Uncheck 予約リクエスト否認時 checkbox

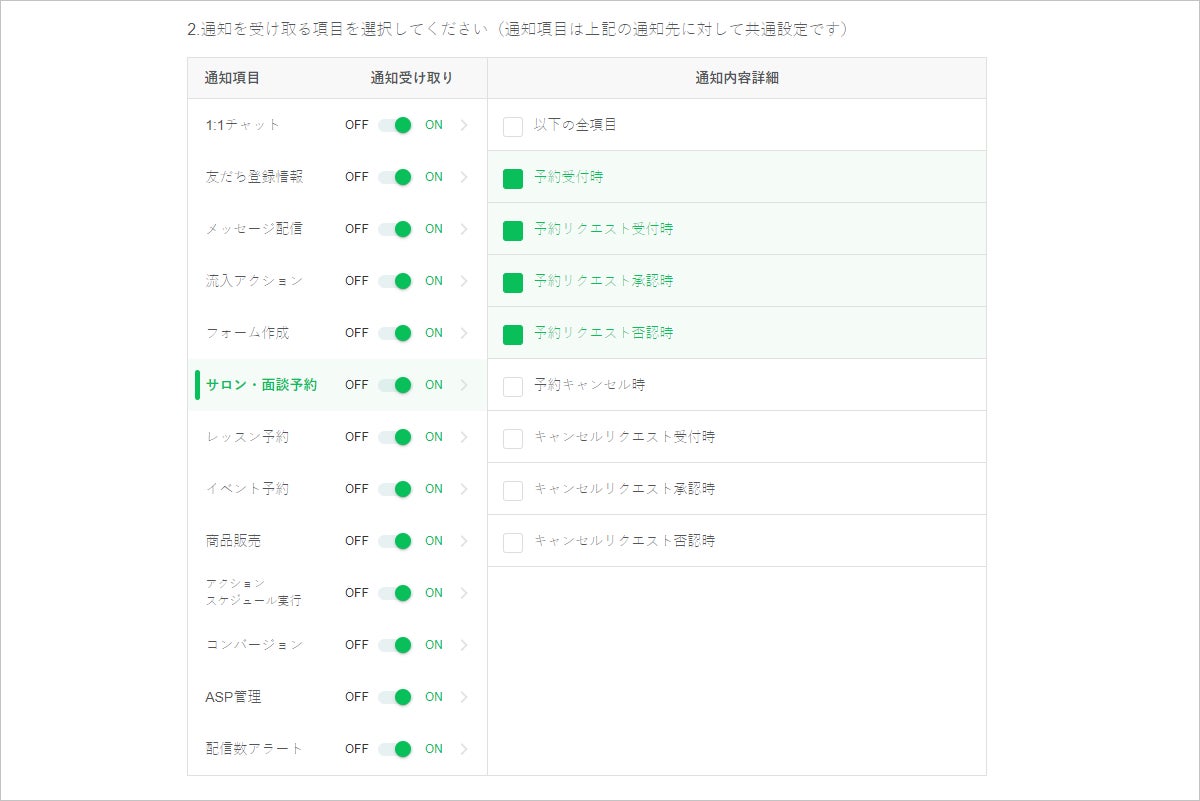(x=513, y=334)
